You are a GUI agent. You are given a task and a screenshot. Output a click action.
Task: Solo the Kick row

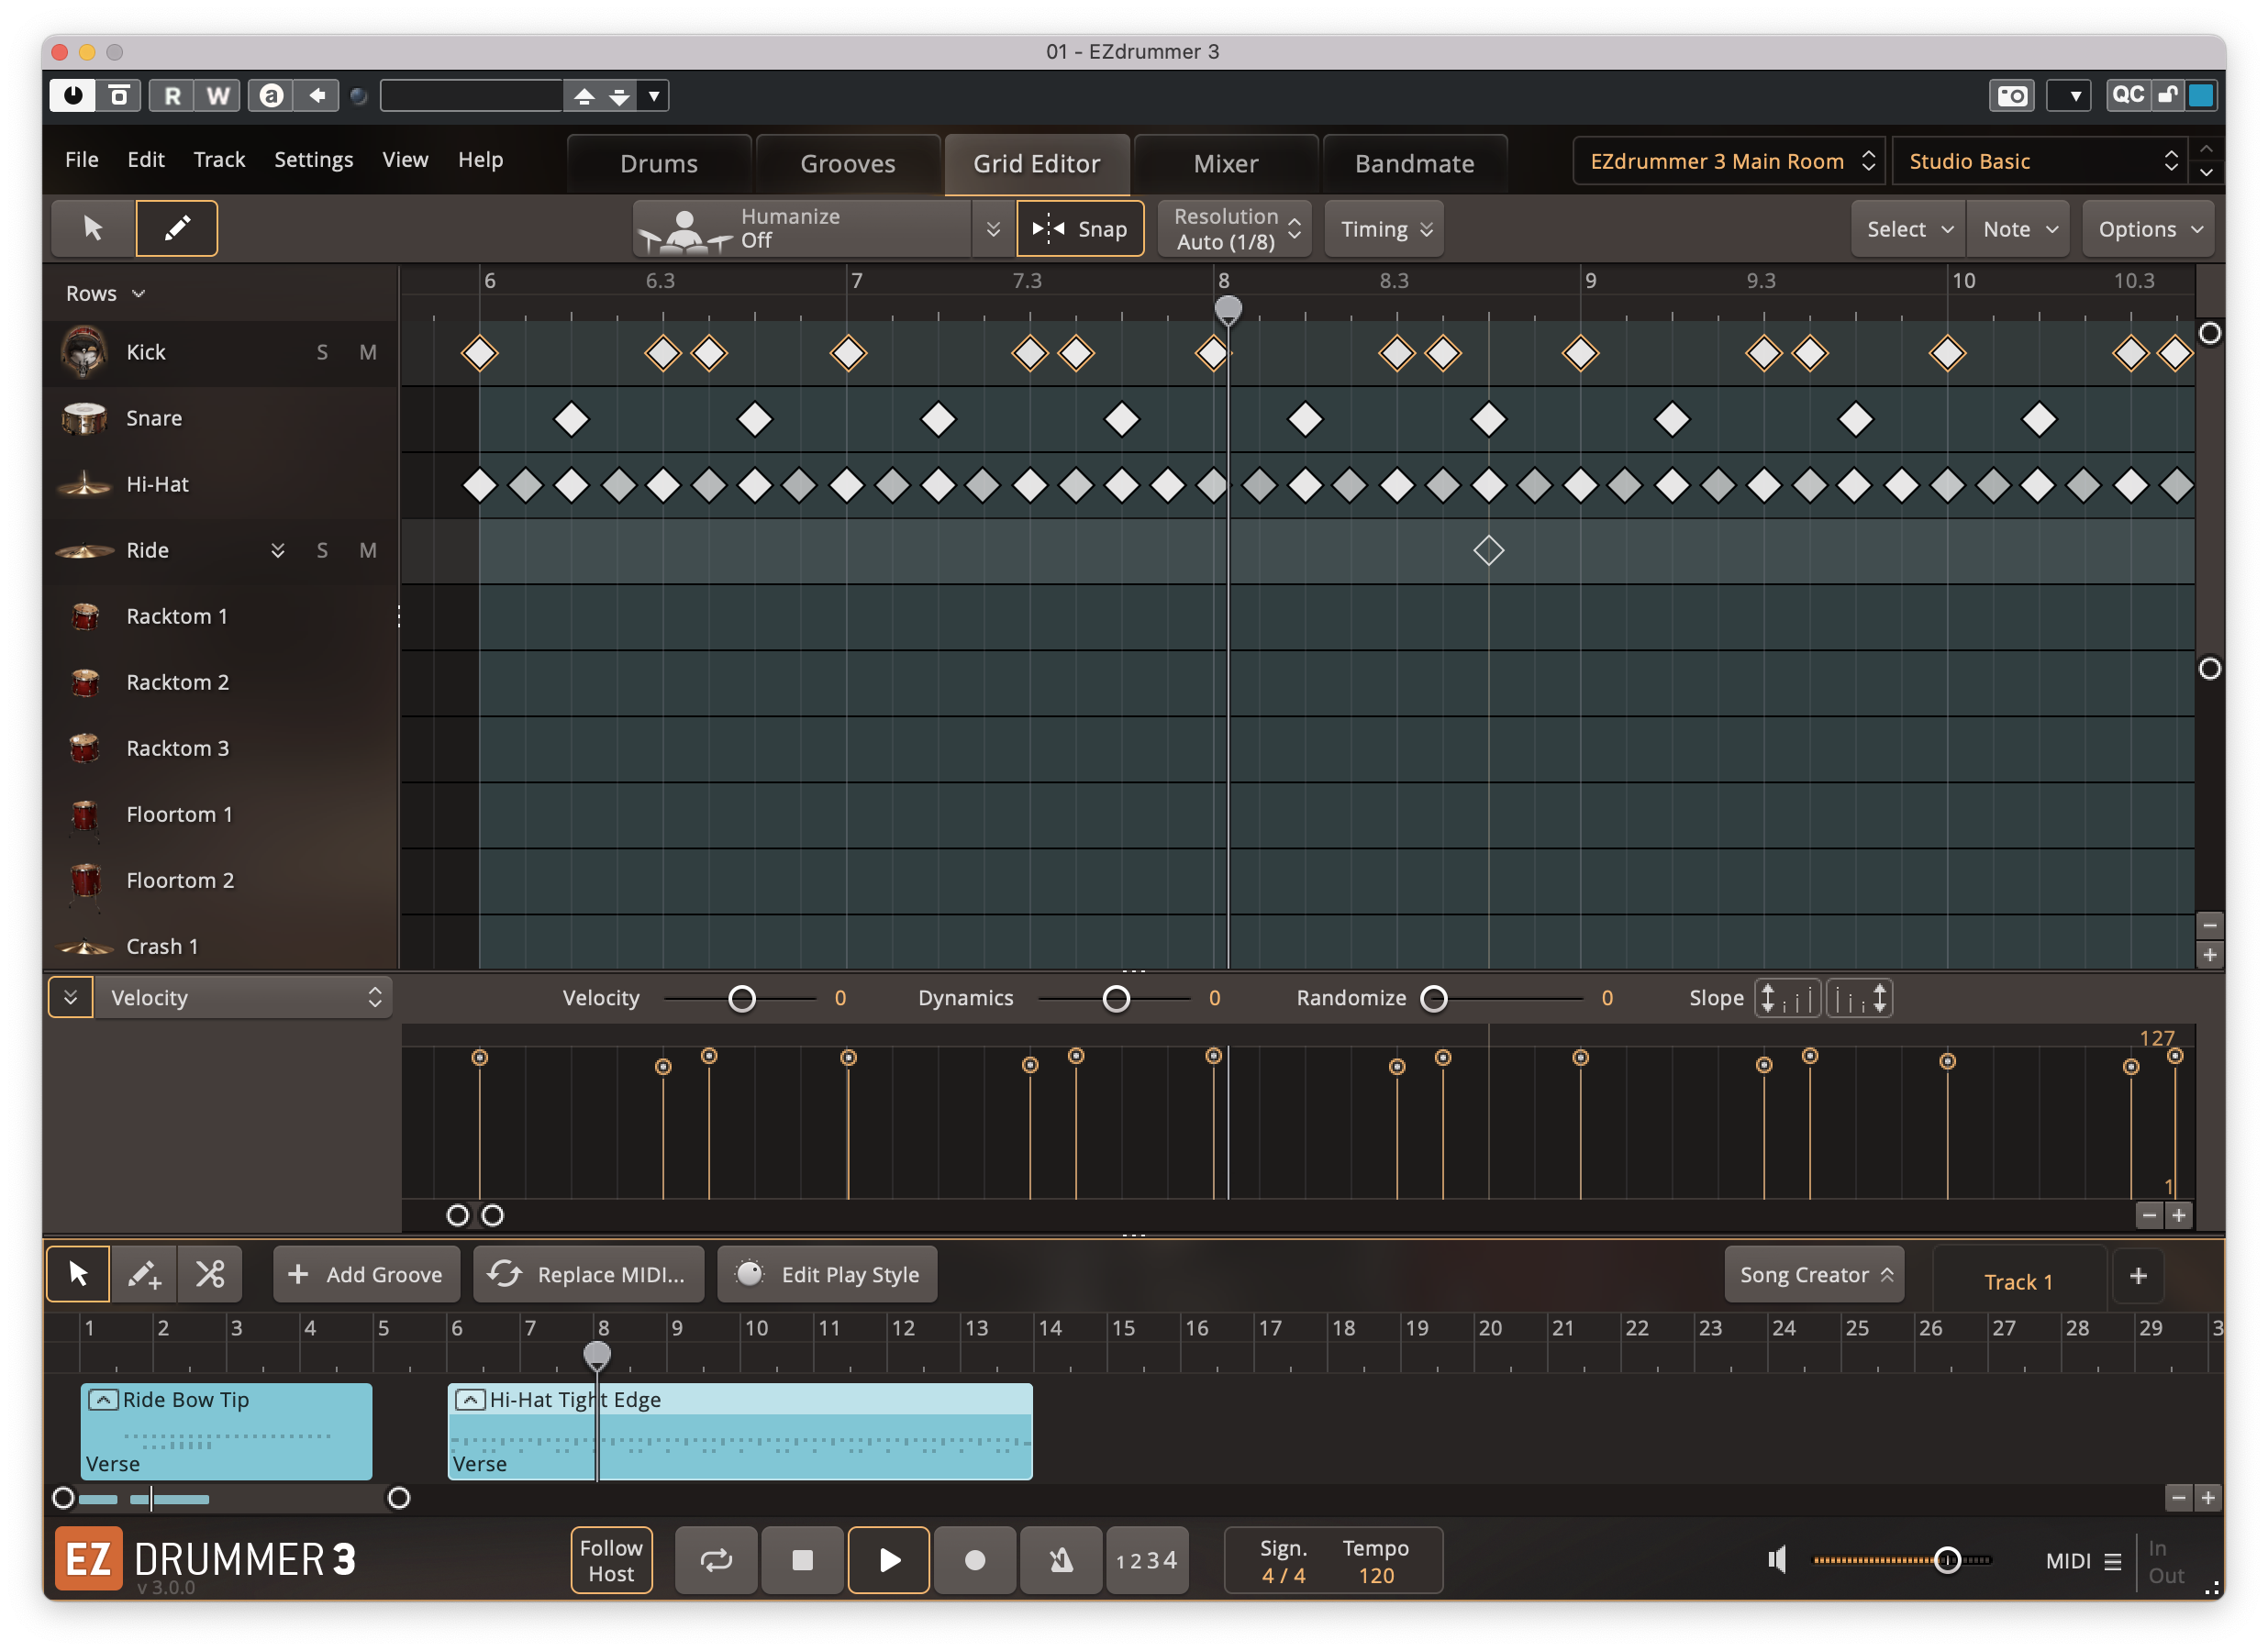click(322, 352)
